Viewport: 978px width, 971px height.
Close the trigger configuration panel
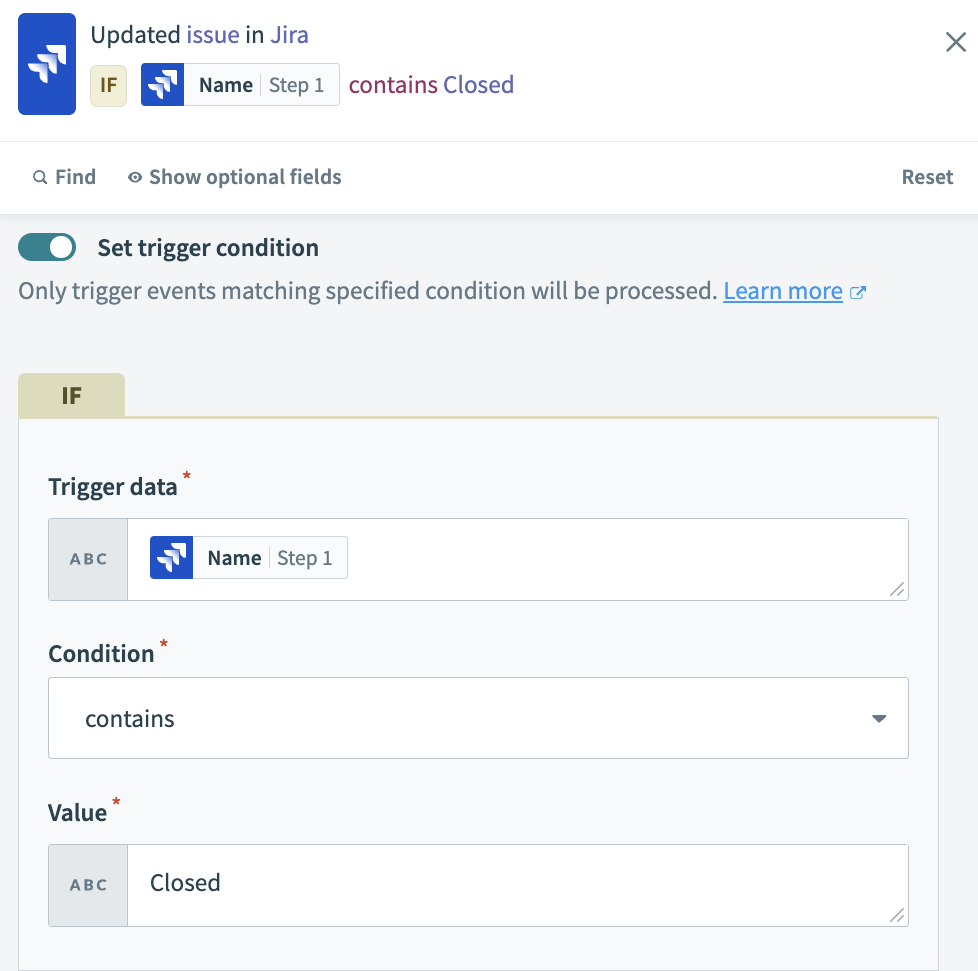[x=955, y=42]
